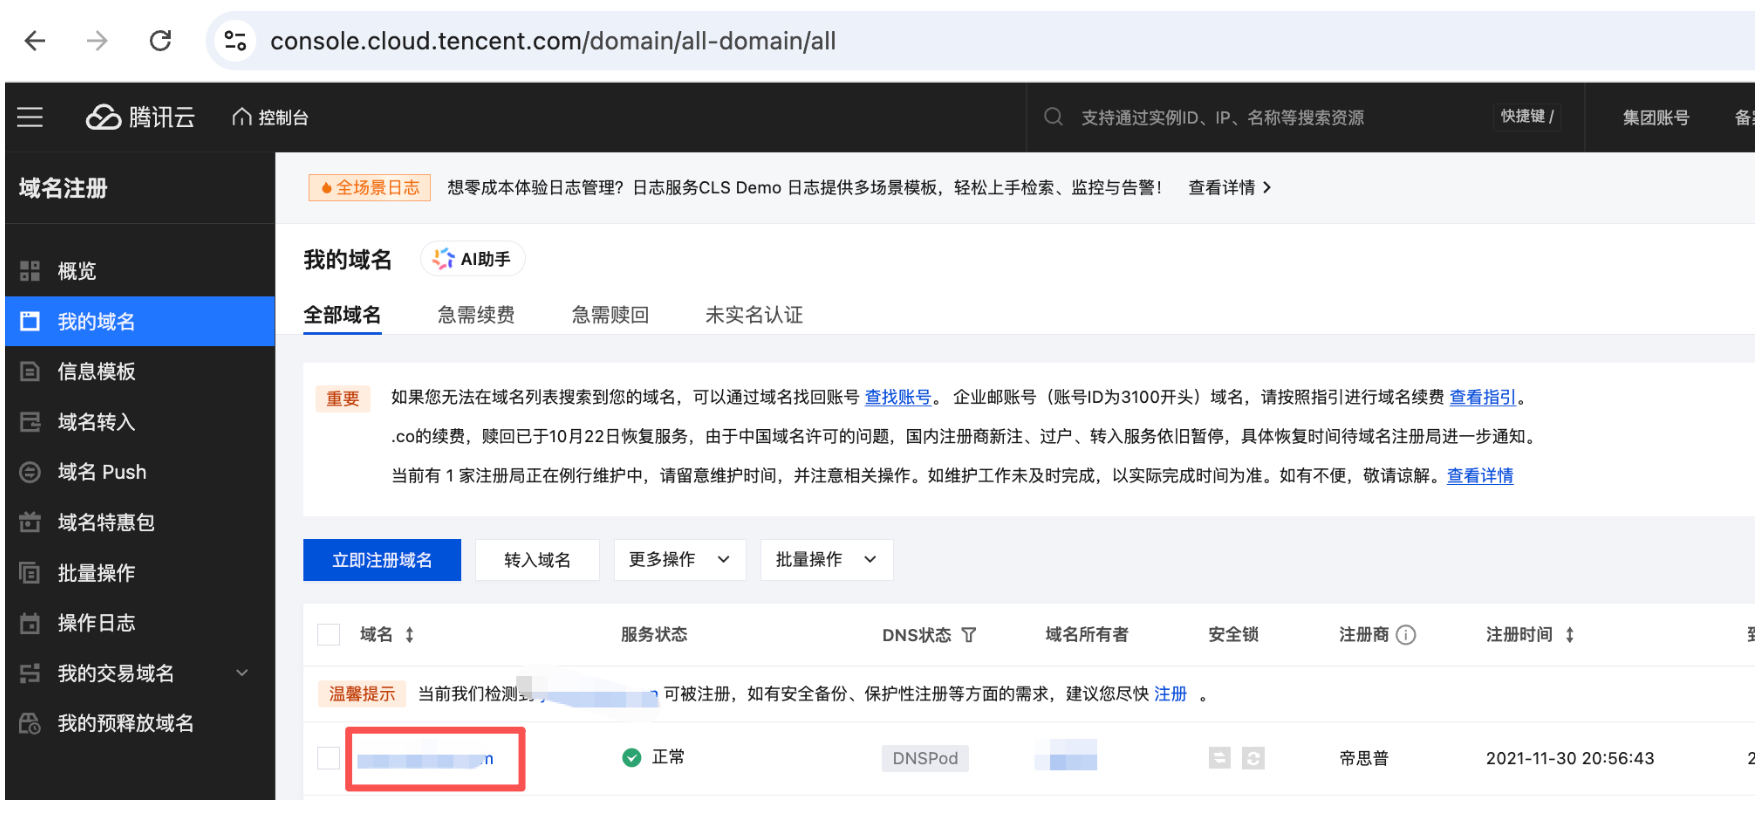The image size is (1760, 816).
Task: Click the 查找账号 link
Action: [897, 397]
